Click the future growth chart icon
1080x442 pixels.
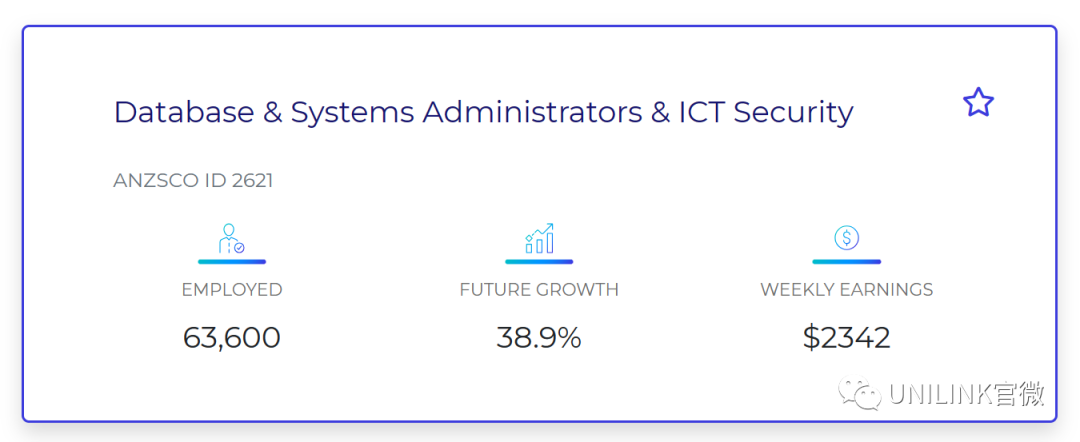tap(539, 238)
